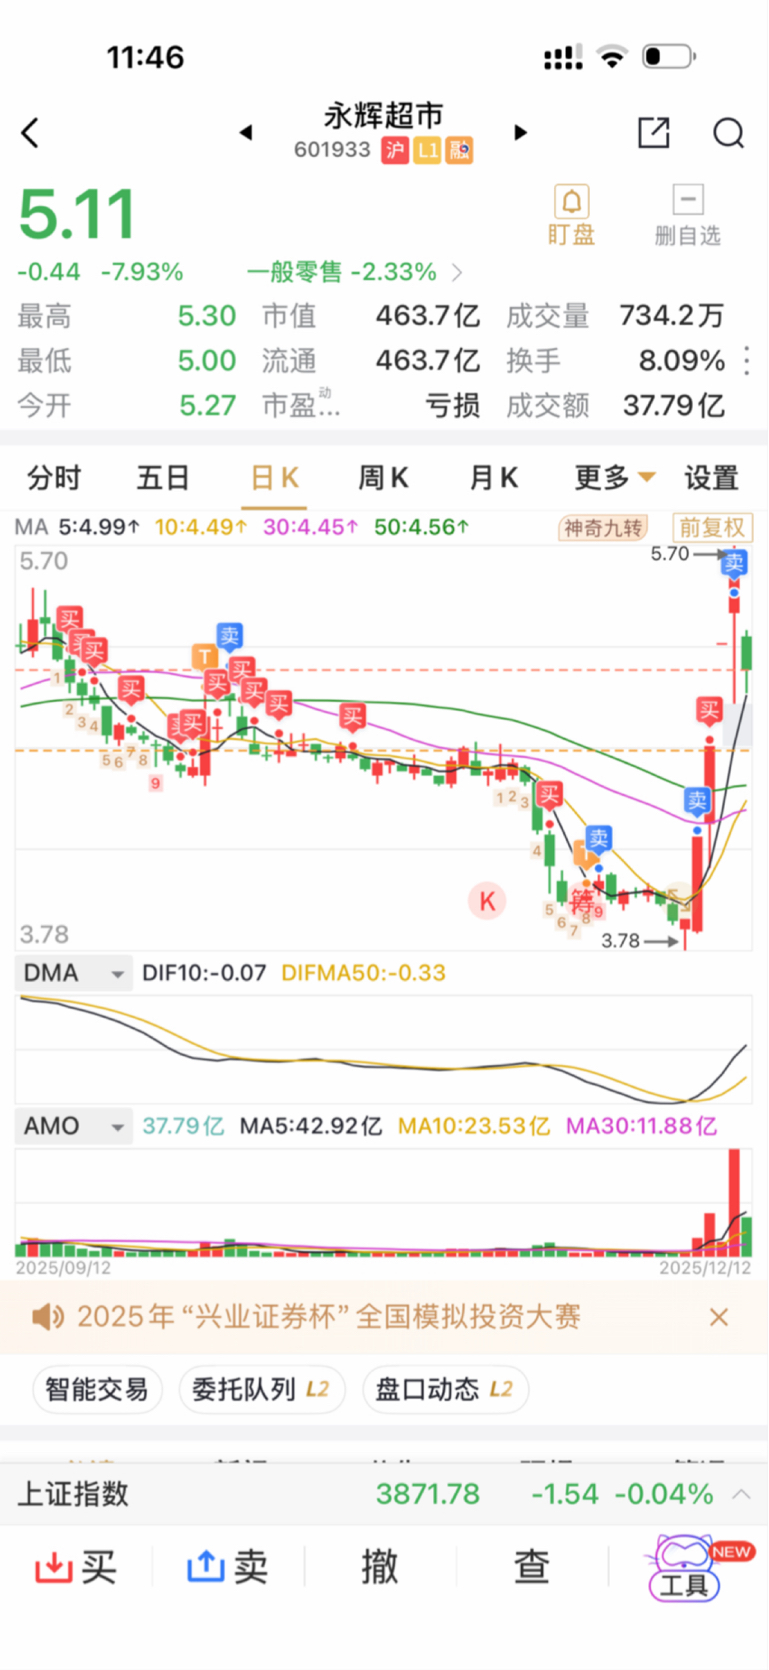The width and height of the screenshot is (769, 1670).
Task: Go back using the left chevron
Action: [x=30, y=132]
